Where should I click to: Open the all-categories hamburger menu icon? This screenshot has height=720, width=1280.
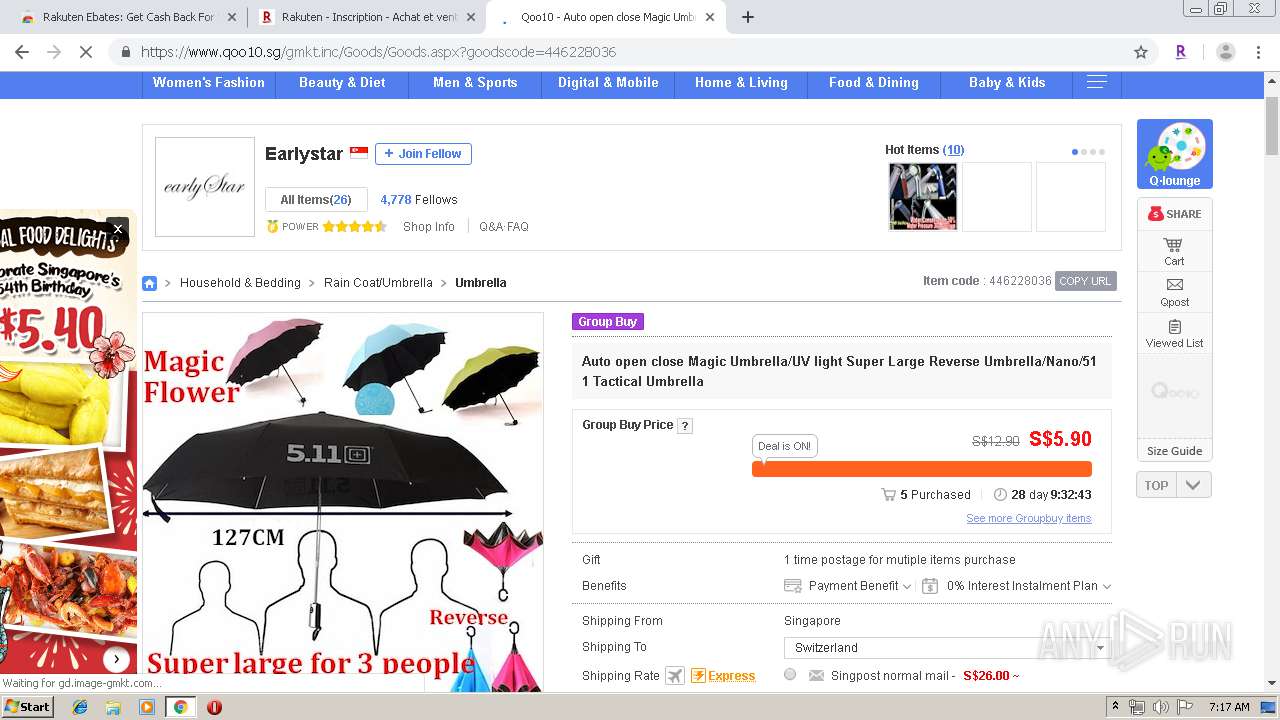tap(1096, 82)
